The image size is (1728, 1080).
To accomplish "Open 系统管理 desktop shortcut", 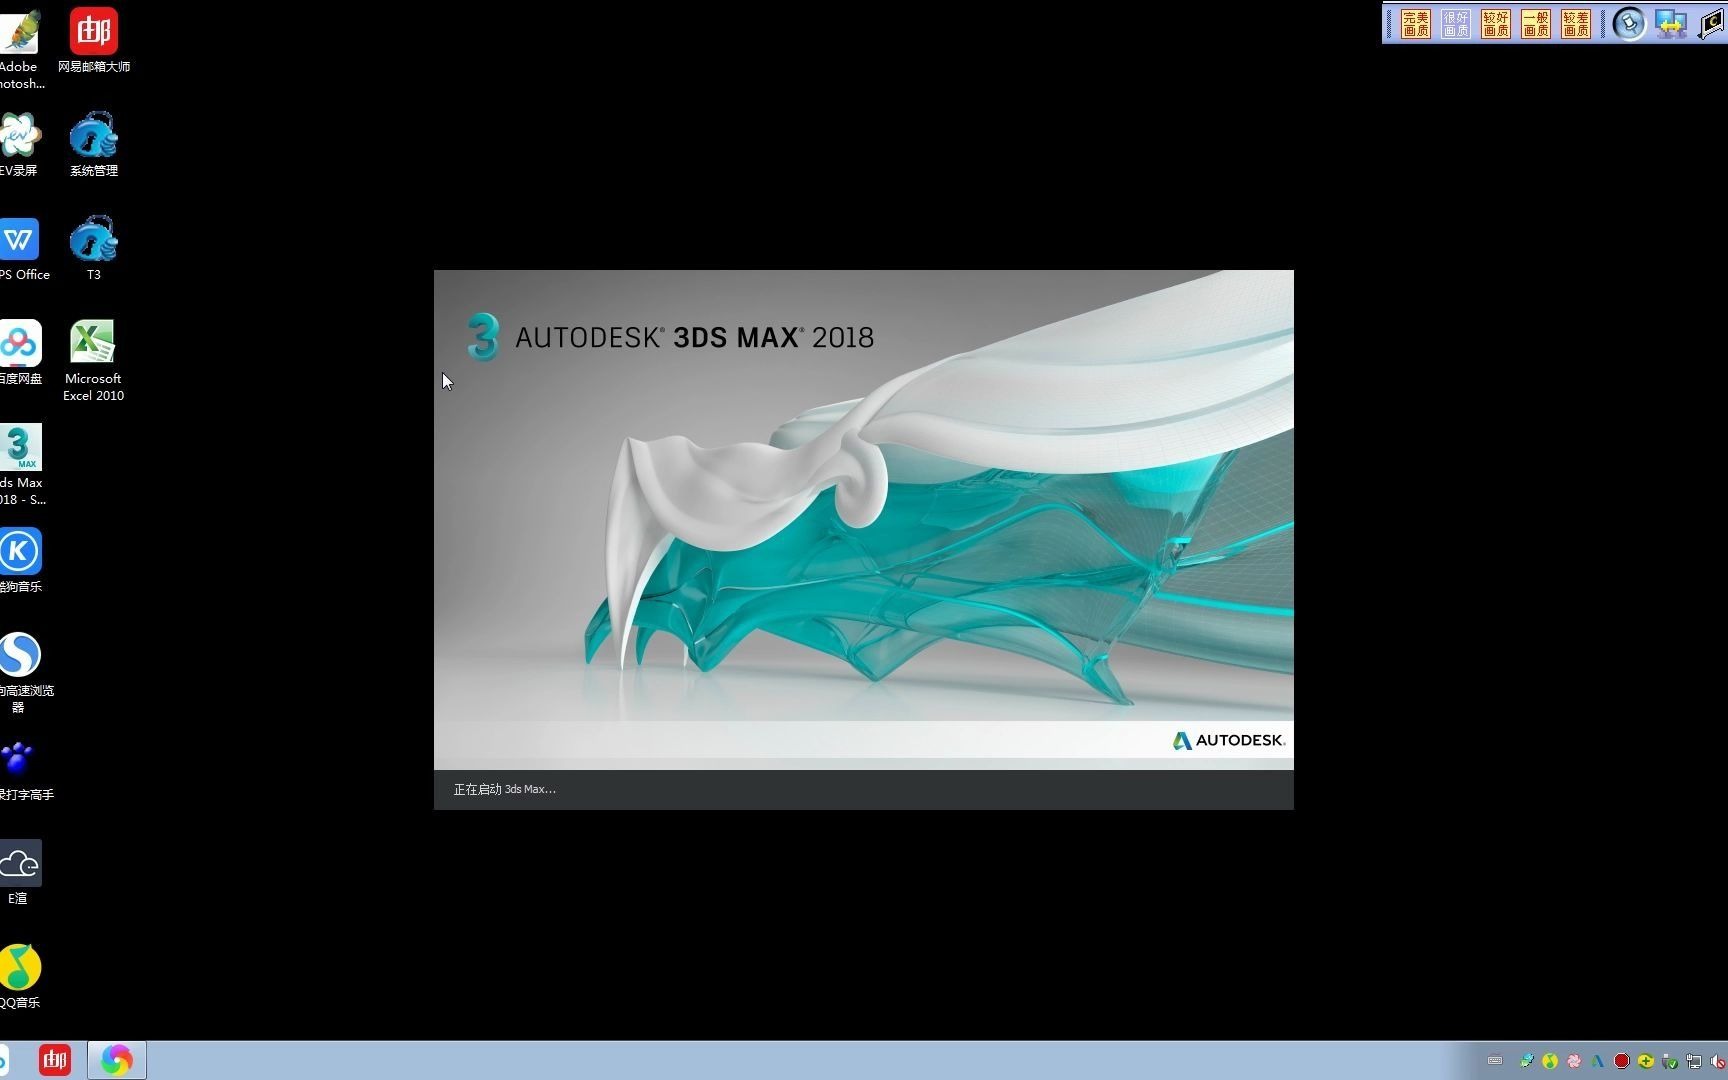I will point(93,145).
